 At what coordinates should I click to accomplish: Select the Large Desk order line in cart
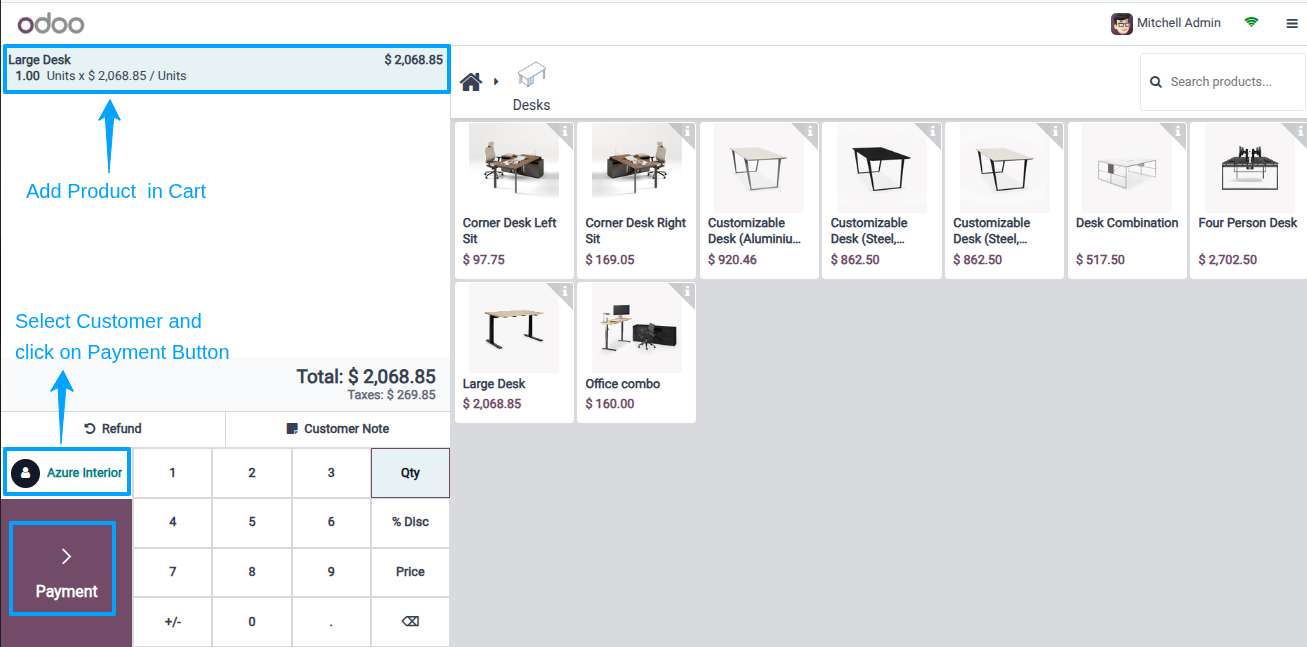(x=226, y=68)
